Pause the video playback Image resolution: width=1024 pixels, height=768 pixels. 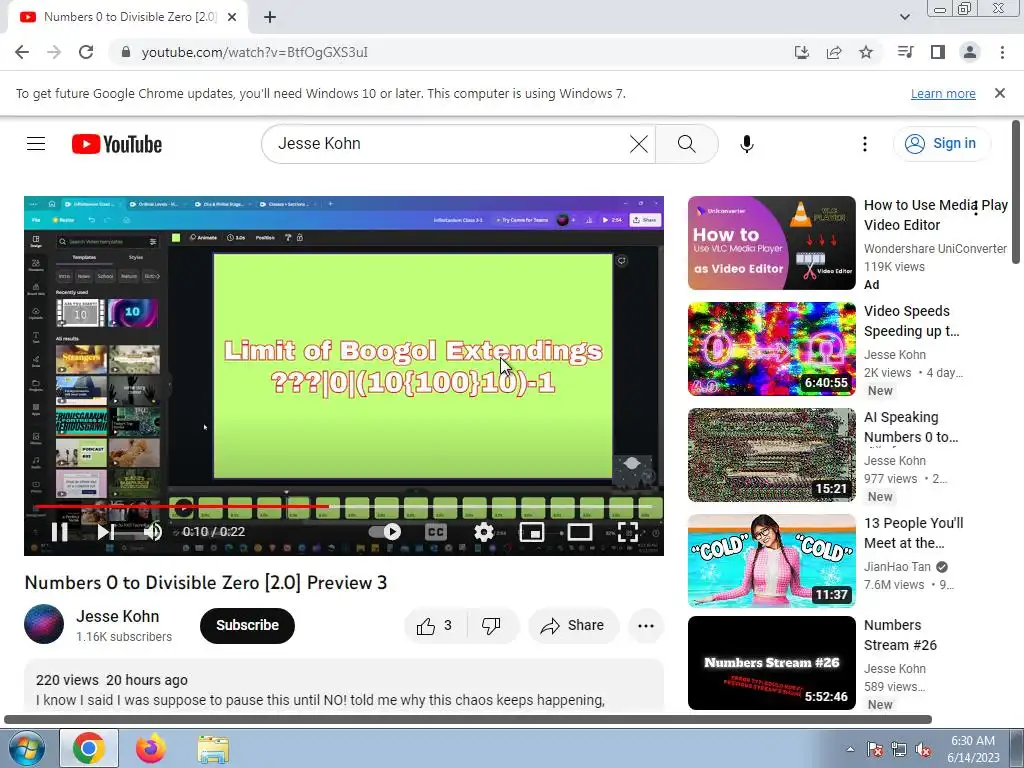[59, 532]
